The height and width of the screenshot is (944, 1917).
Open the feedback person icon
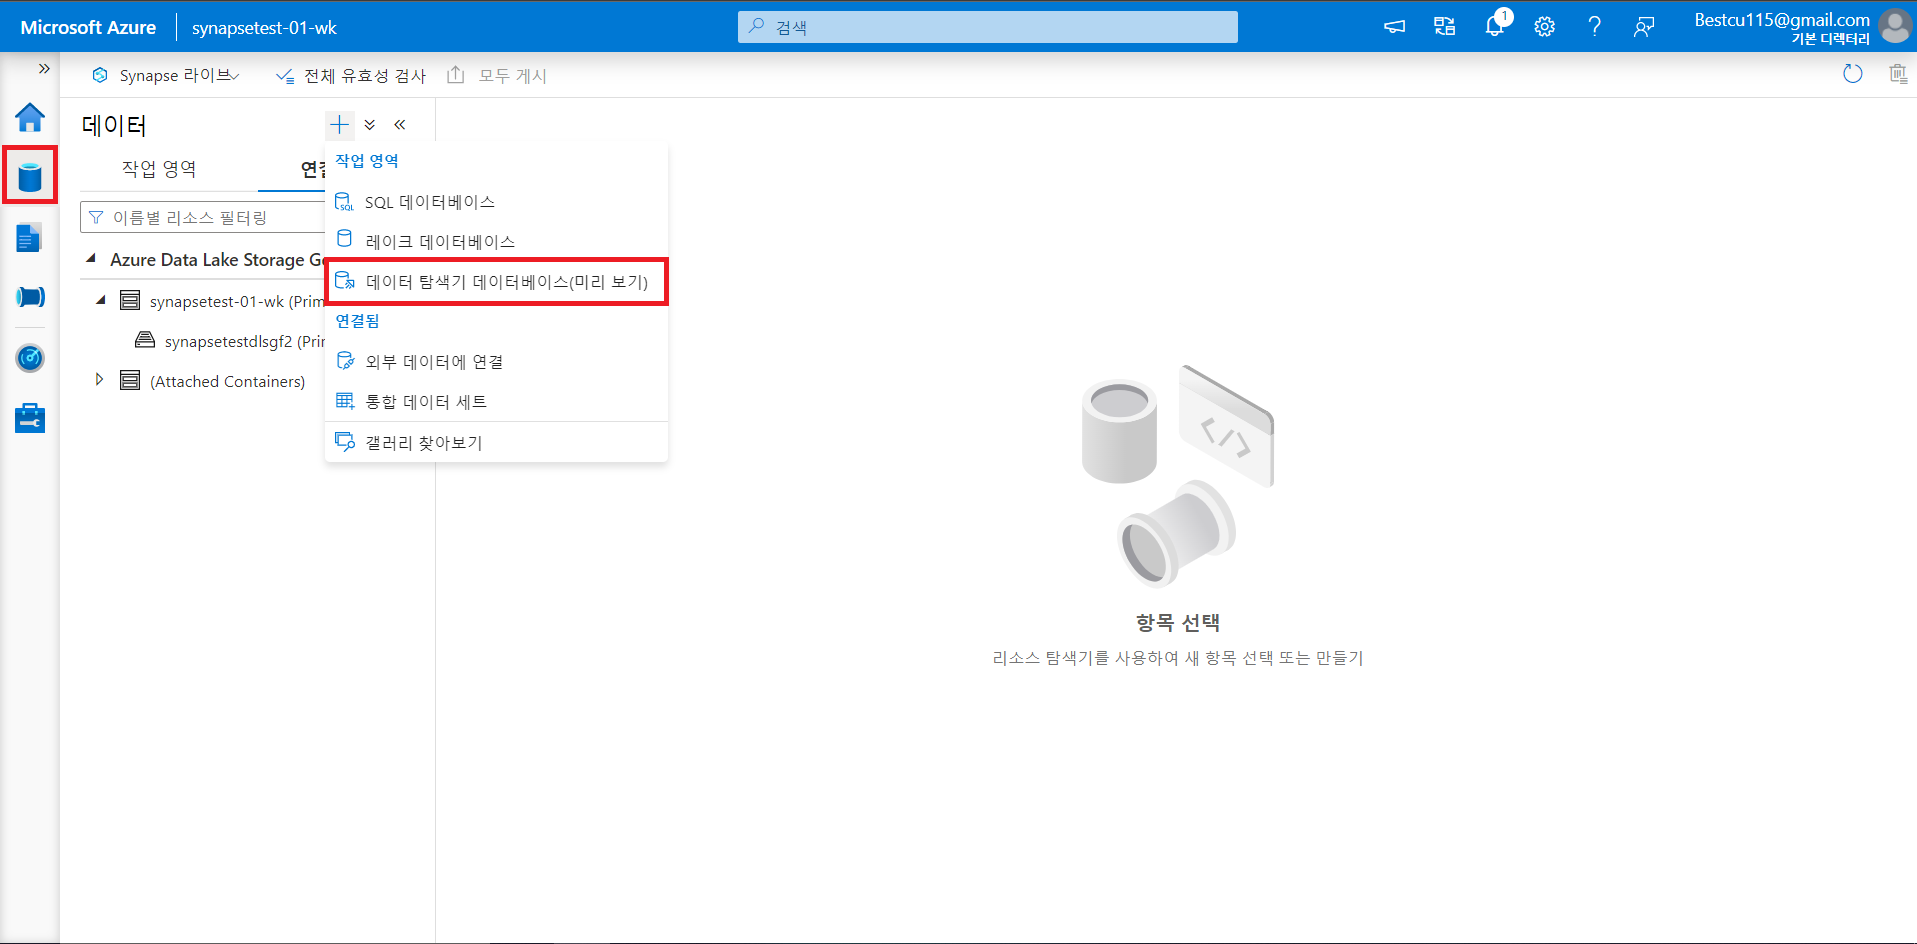1644,27
